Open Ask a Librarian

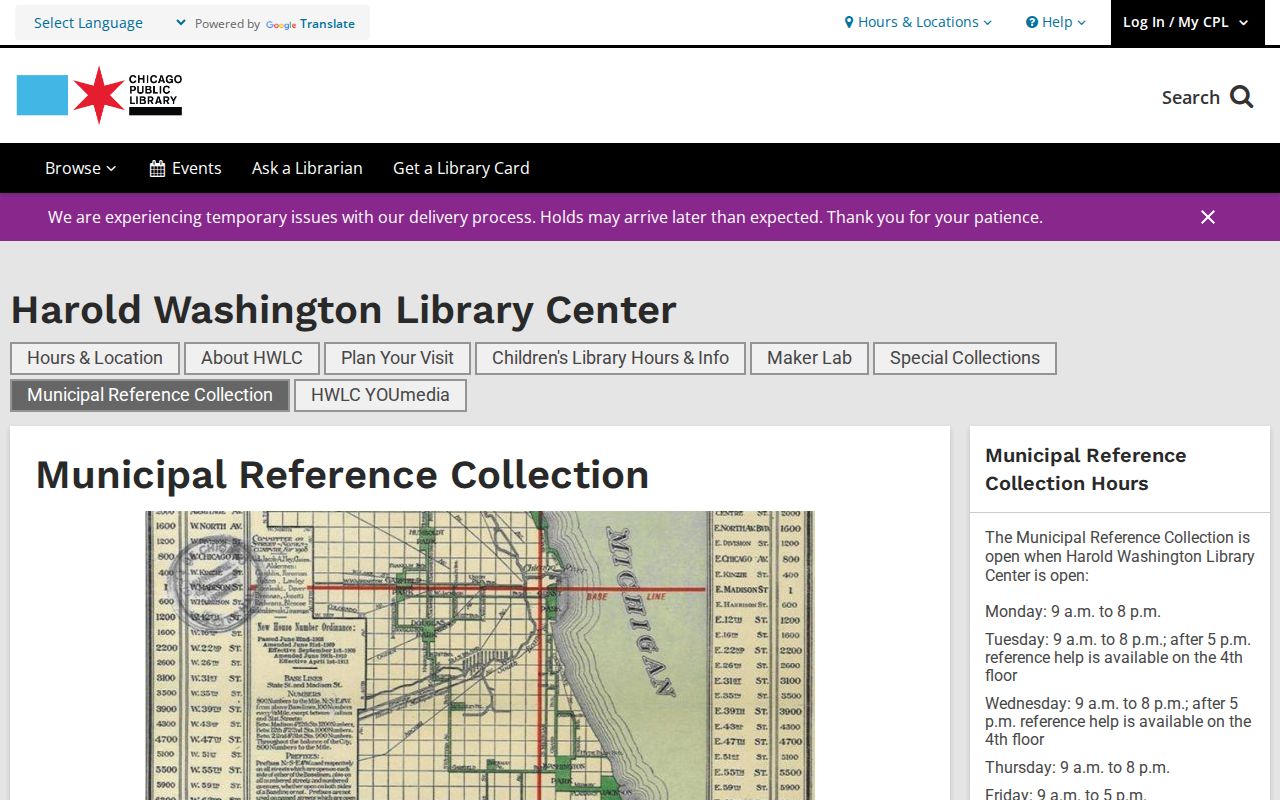[x=307, y=168]
